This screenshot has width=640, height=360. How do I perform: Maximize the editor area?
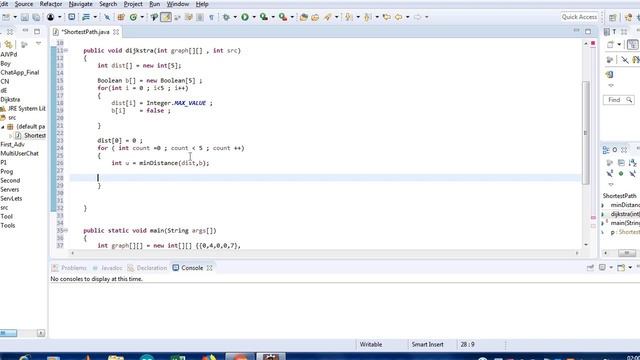[588, 31]
